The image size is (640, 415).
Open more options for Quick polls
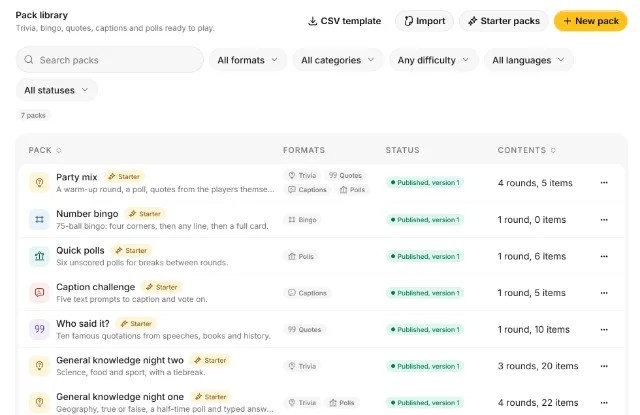pyautogui.click(x=604, y=256)
